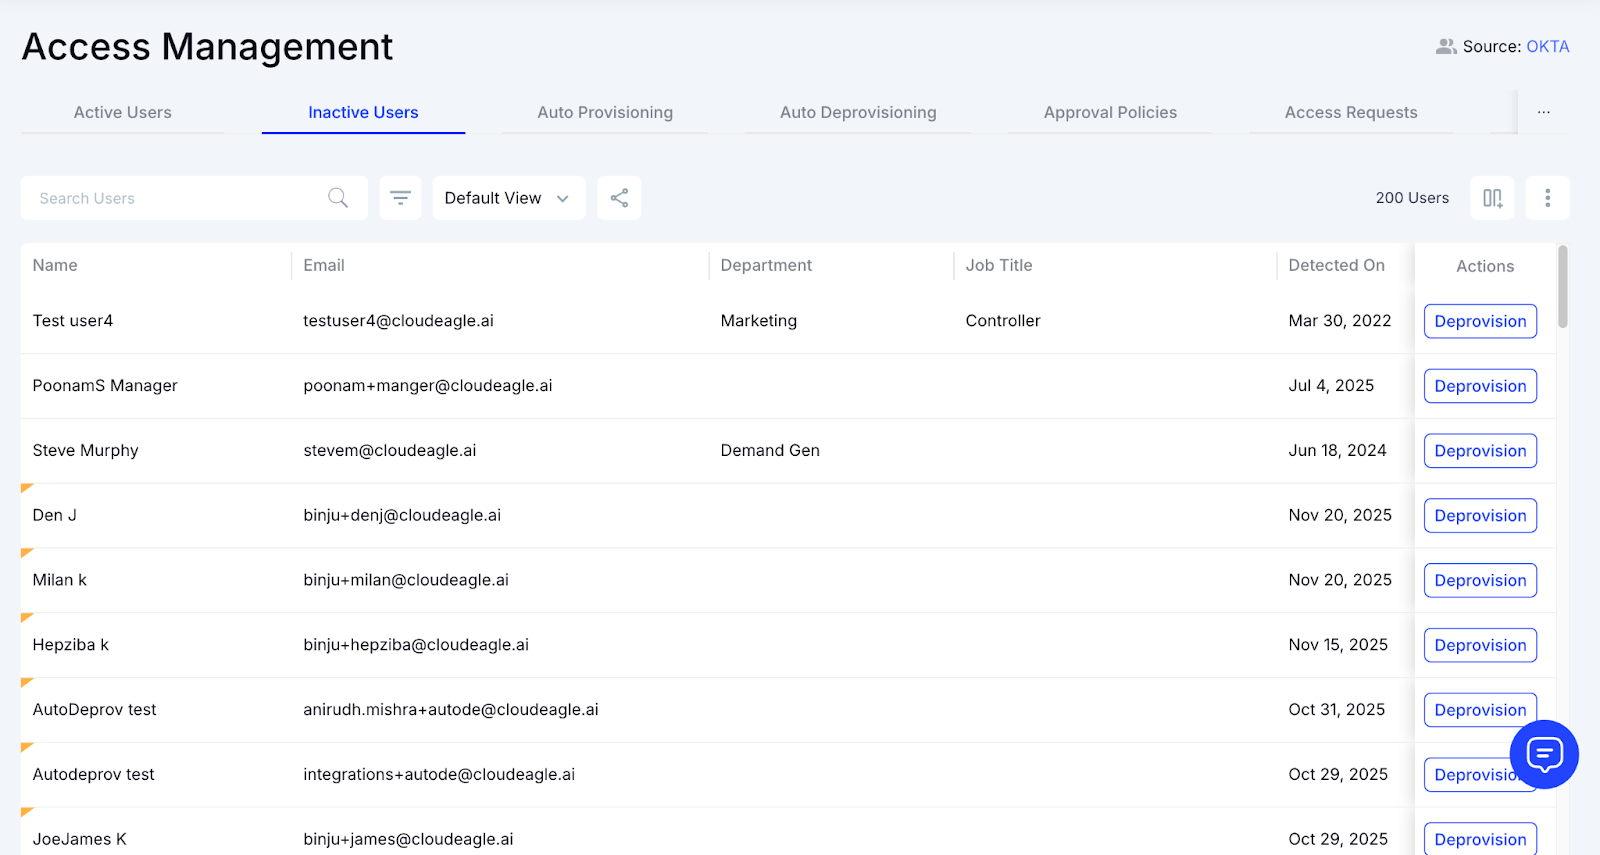Deprovision Test user4
The width and height of the screenshot is (1600, 855).
(1480, 321)
